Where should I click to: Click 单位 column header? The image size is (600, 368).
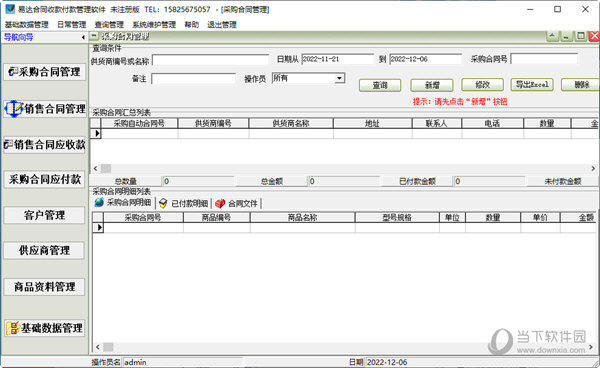pyautogui.click(x=452, y=217)
